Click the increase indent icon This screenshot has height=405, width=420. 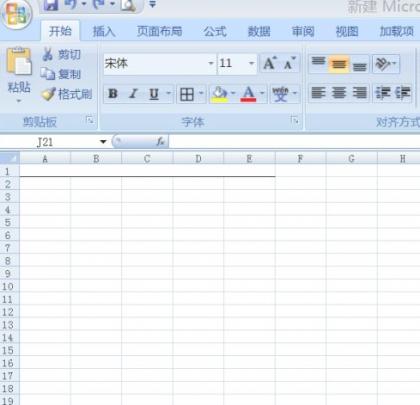(x=403, y=93)
